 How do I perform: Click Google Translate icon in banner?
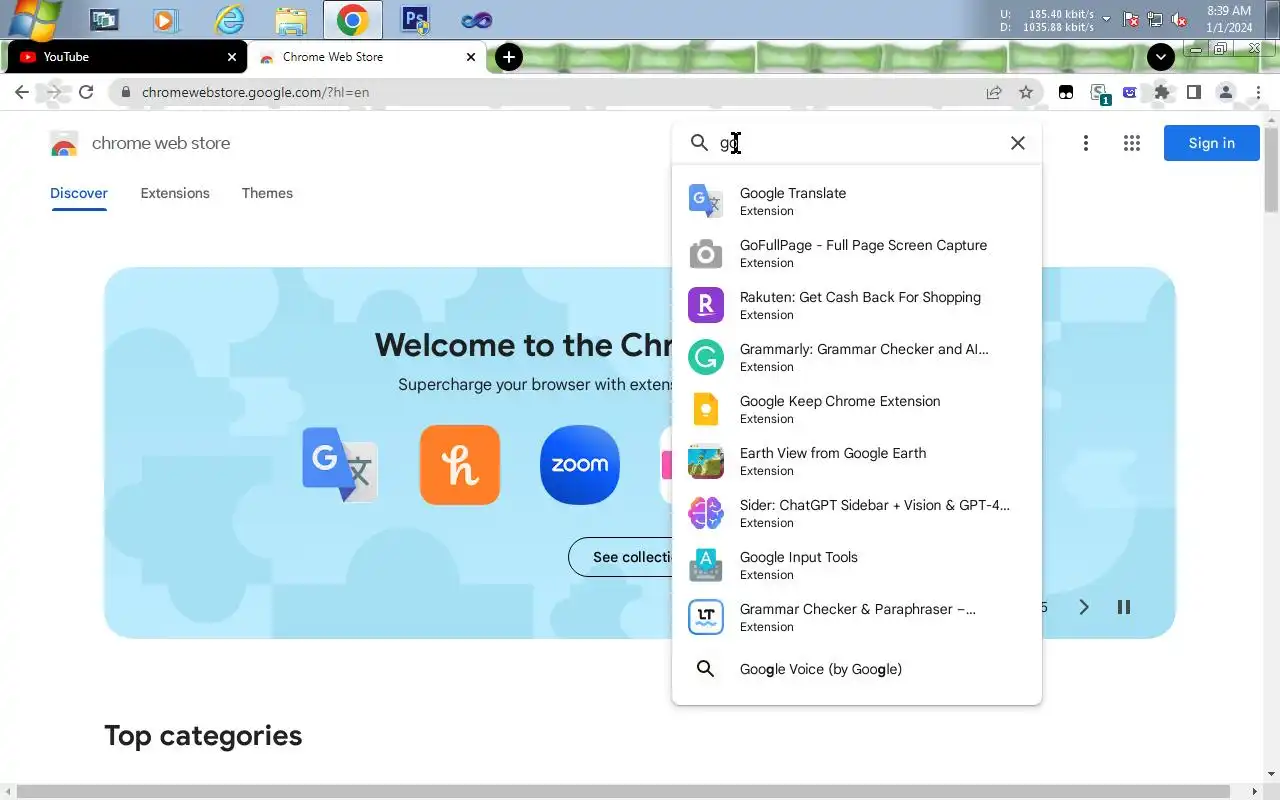tap(340, 465)
